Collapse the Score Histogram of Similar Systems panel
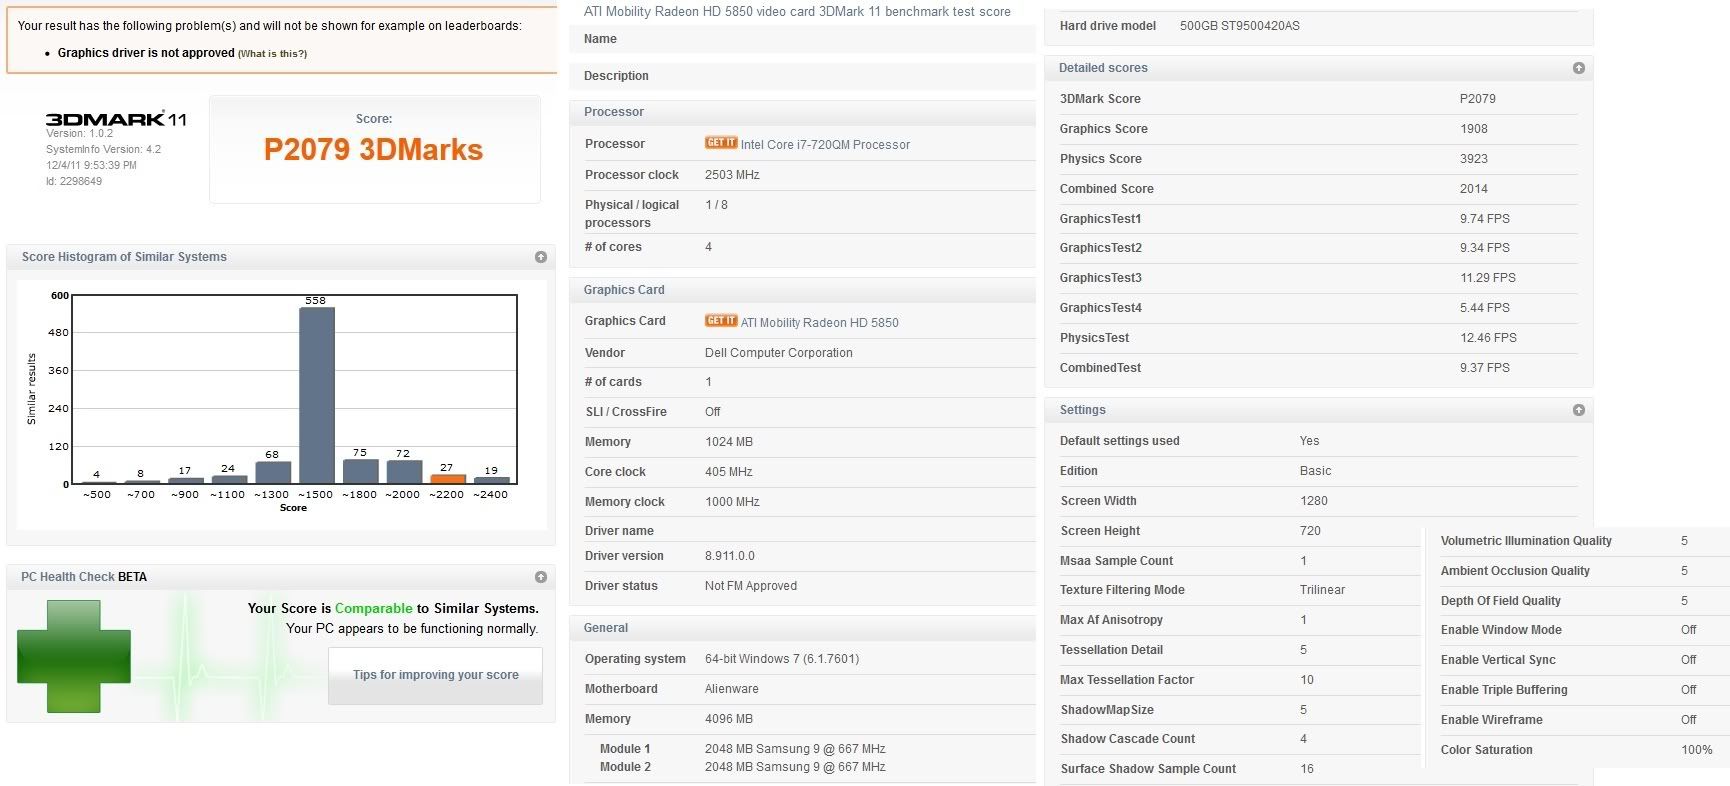The width and height of the screenshot is (1730, 786). (x=541, y=257)
